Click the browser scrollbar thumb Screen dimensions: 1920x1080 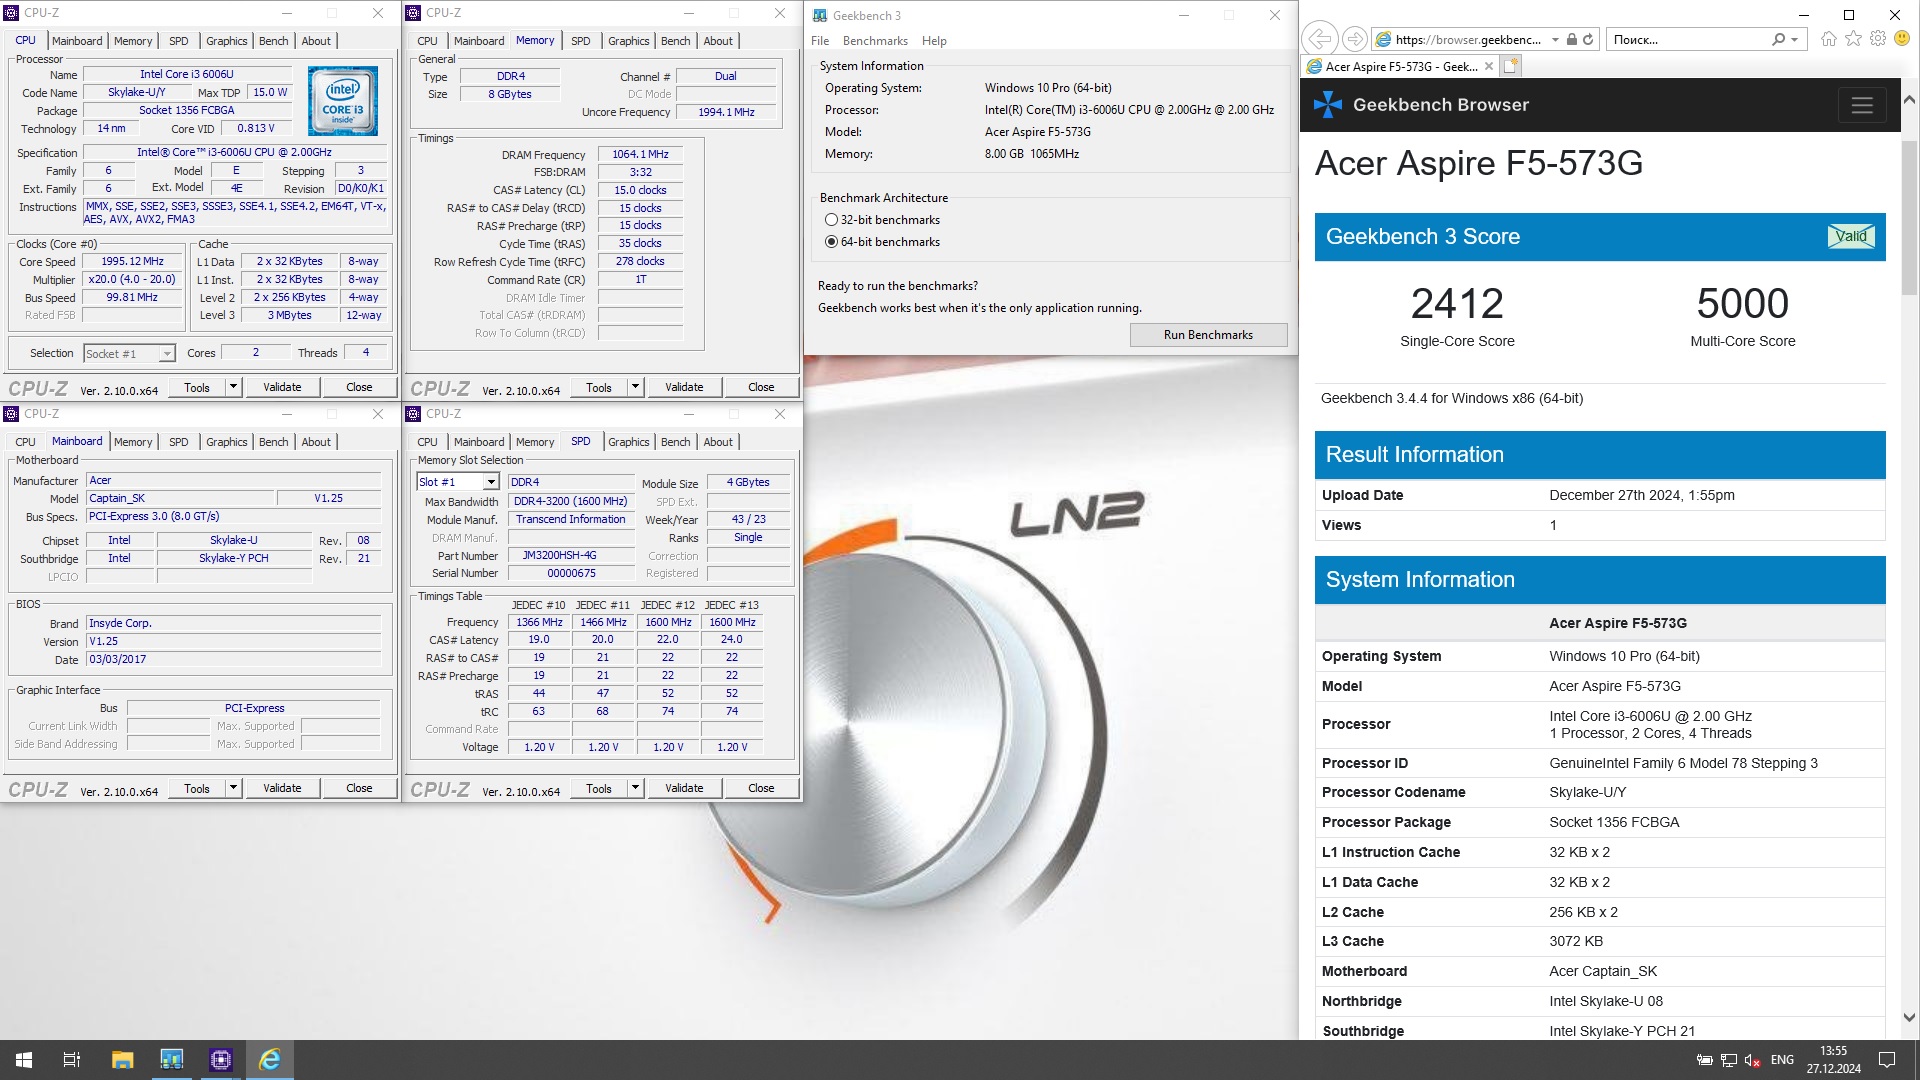(x=1909, y=218)
